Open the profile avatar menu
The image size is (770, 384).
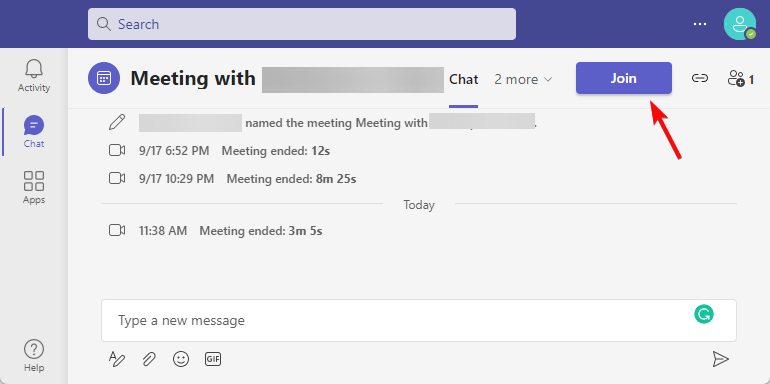740,24
